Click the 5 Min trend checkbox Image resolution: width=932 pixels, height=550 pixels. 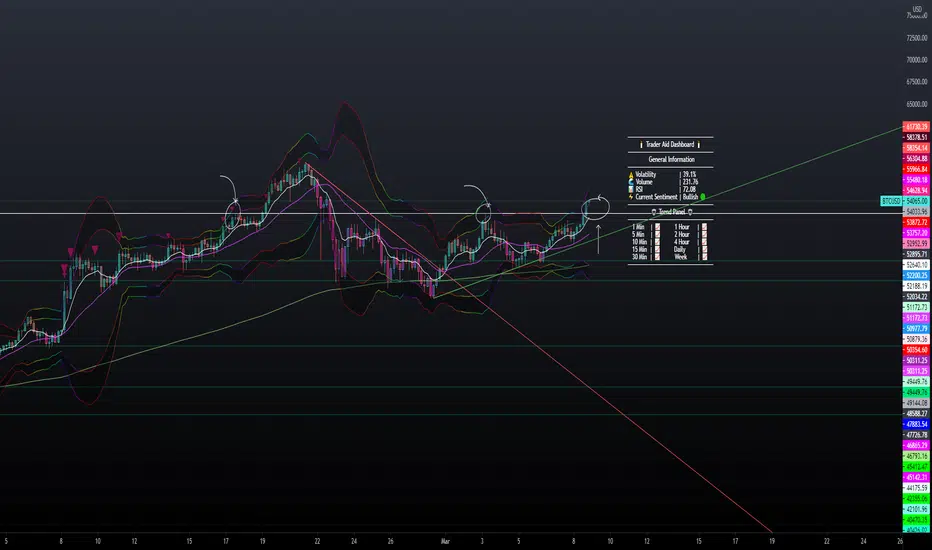click(x=657, y=234)
